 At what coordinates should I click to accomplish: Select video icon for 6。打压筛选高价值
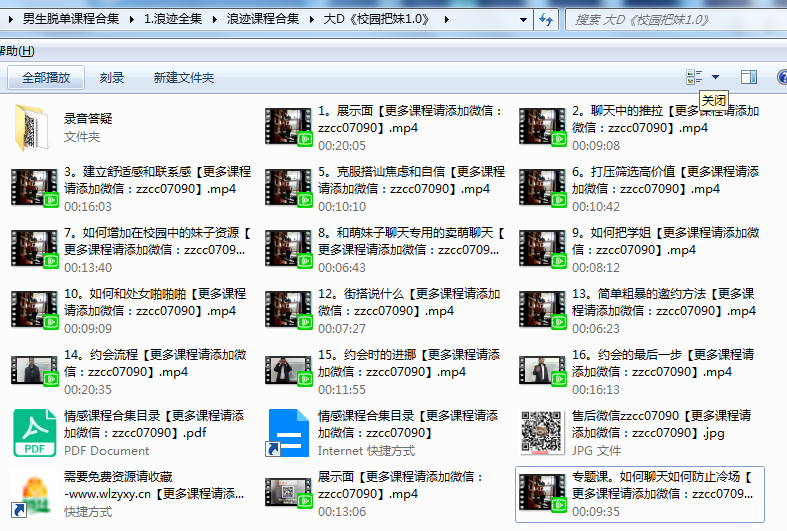542,188
